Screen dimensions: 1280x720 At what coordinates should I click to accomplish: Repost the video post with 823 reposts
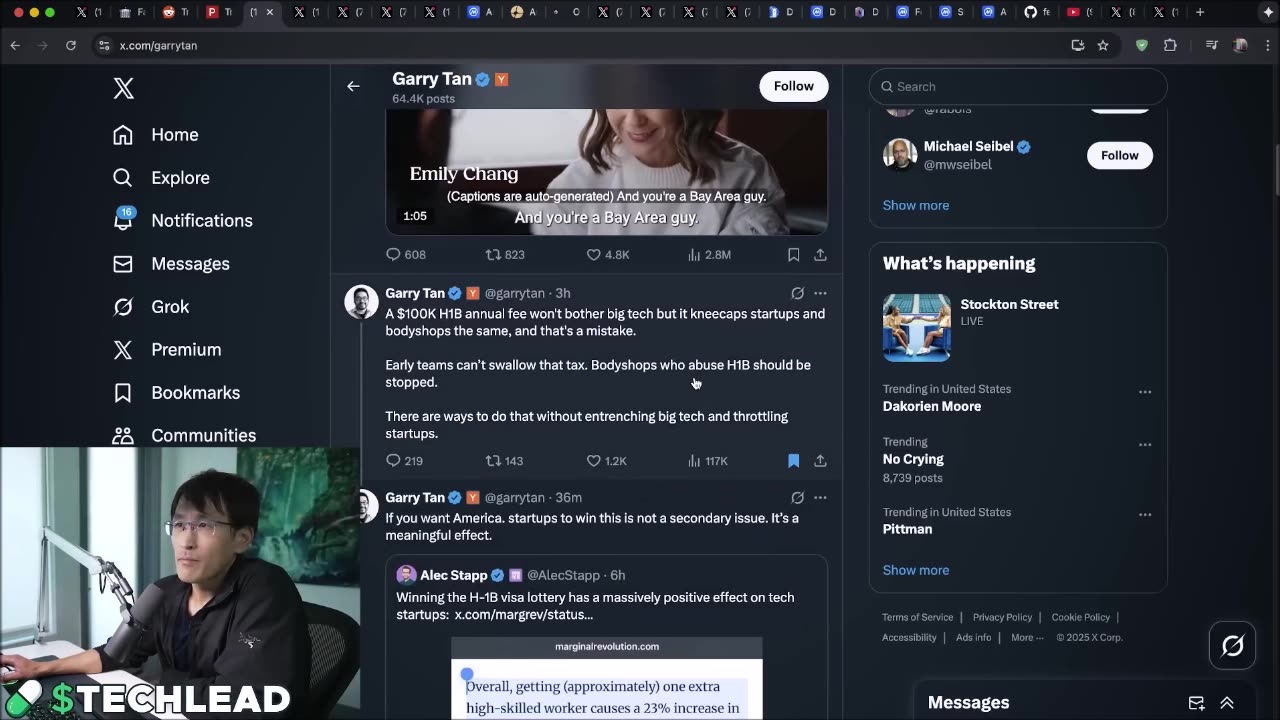(505, 255)
